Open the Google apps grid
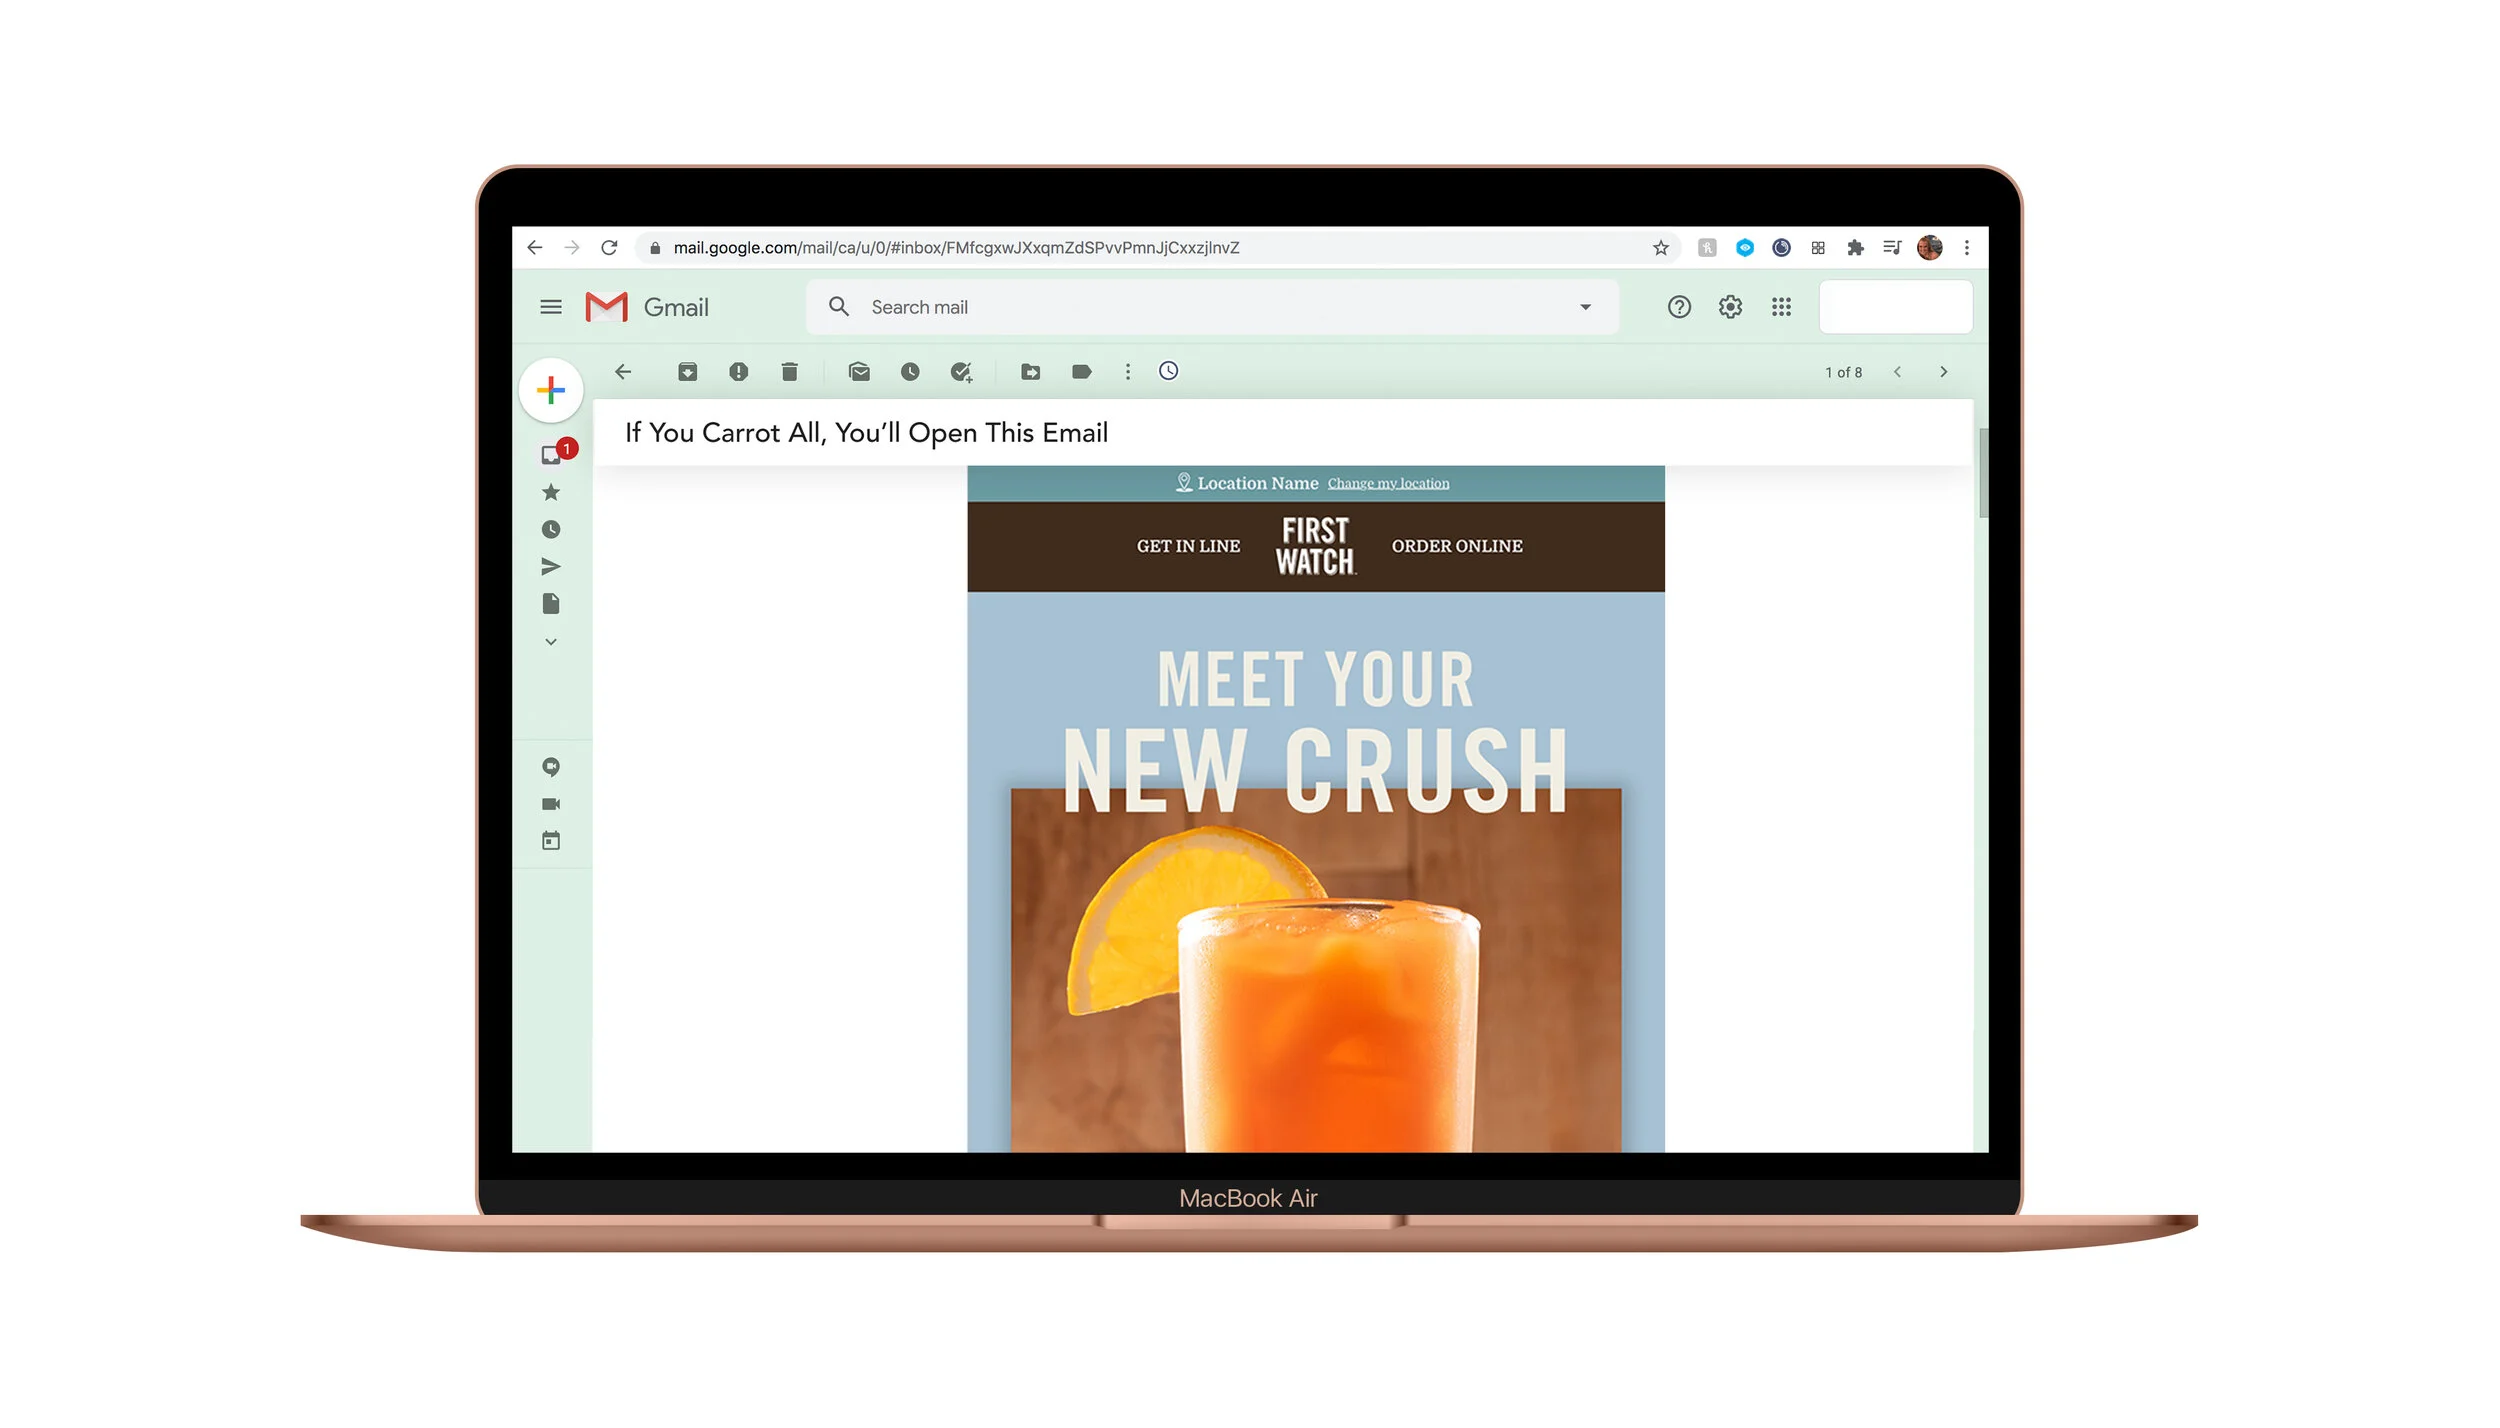 pos(1782,307)
